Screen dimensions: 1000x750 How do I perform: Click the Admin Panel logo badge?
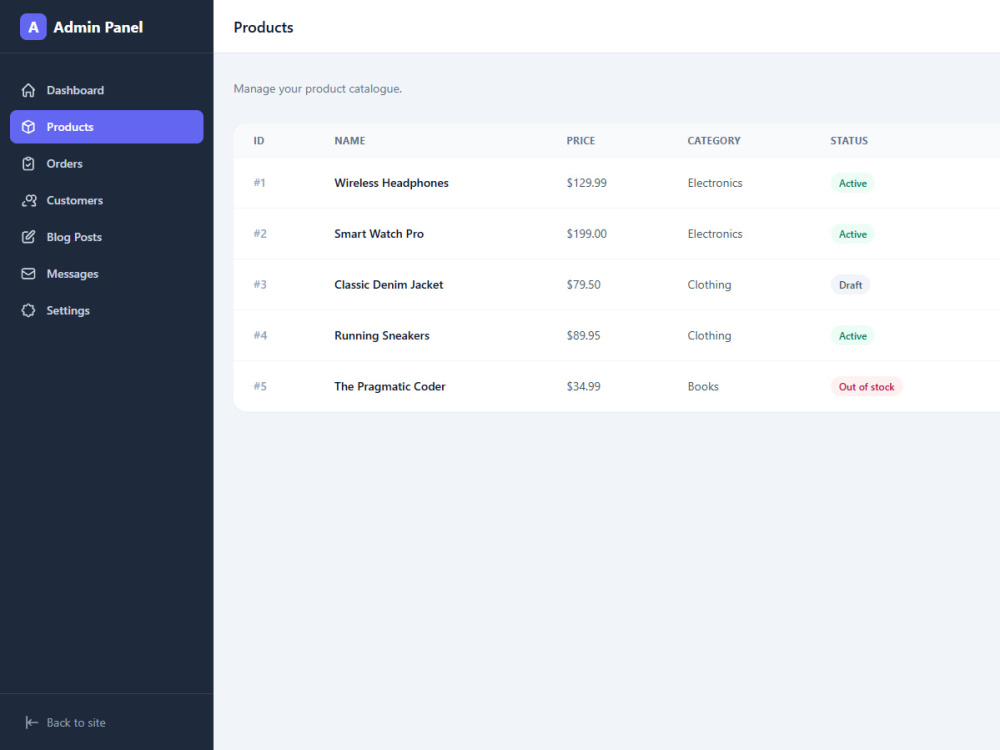point(33,27)
